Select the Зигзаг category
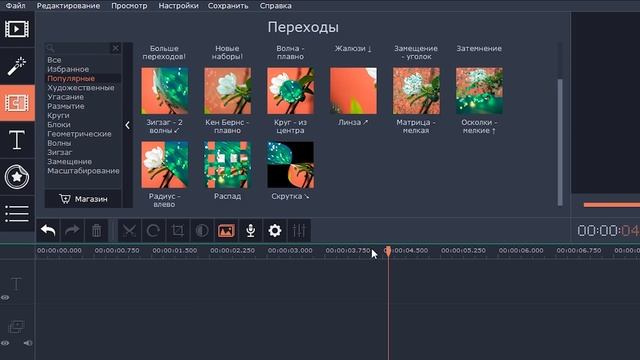Viewport: 640px width, 360px height. pos(60,152)
